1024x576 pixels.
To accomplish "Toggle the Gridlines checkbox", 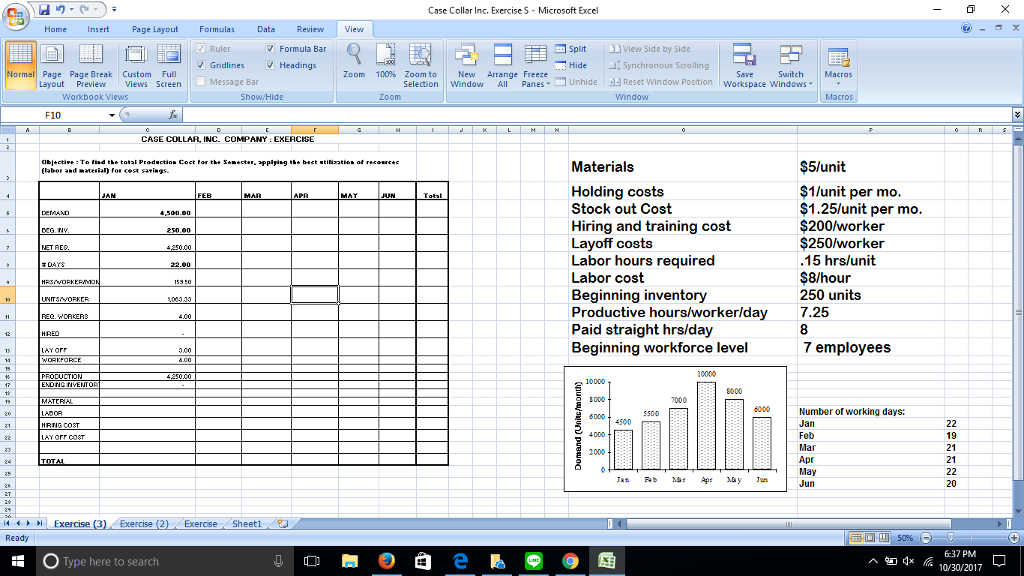I will click(204, 65).
